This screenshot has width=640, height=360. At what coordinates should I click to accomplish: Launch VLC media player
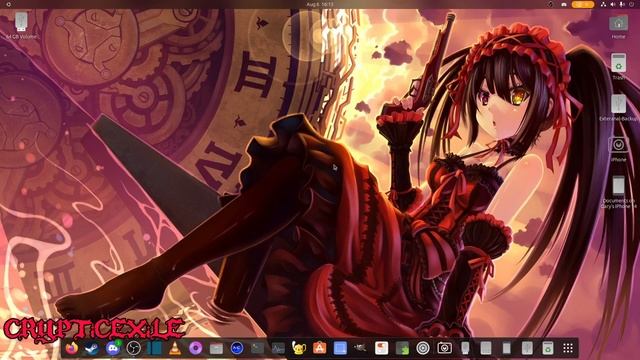pyautogui.click(x=175, y=348)
